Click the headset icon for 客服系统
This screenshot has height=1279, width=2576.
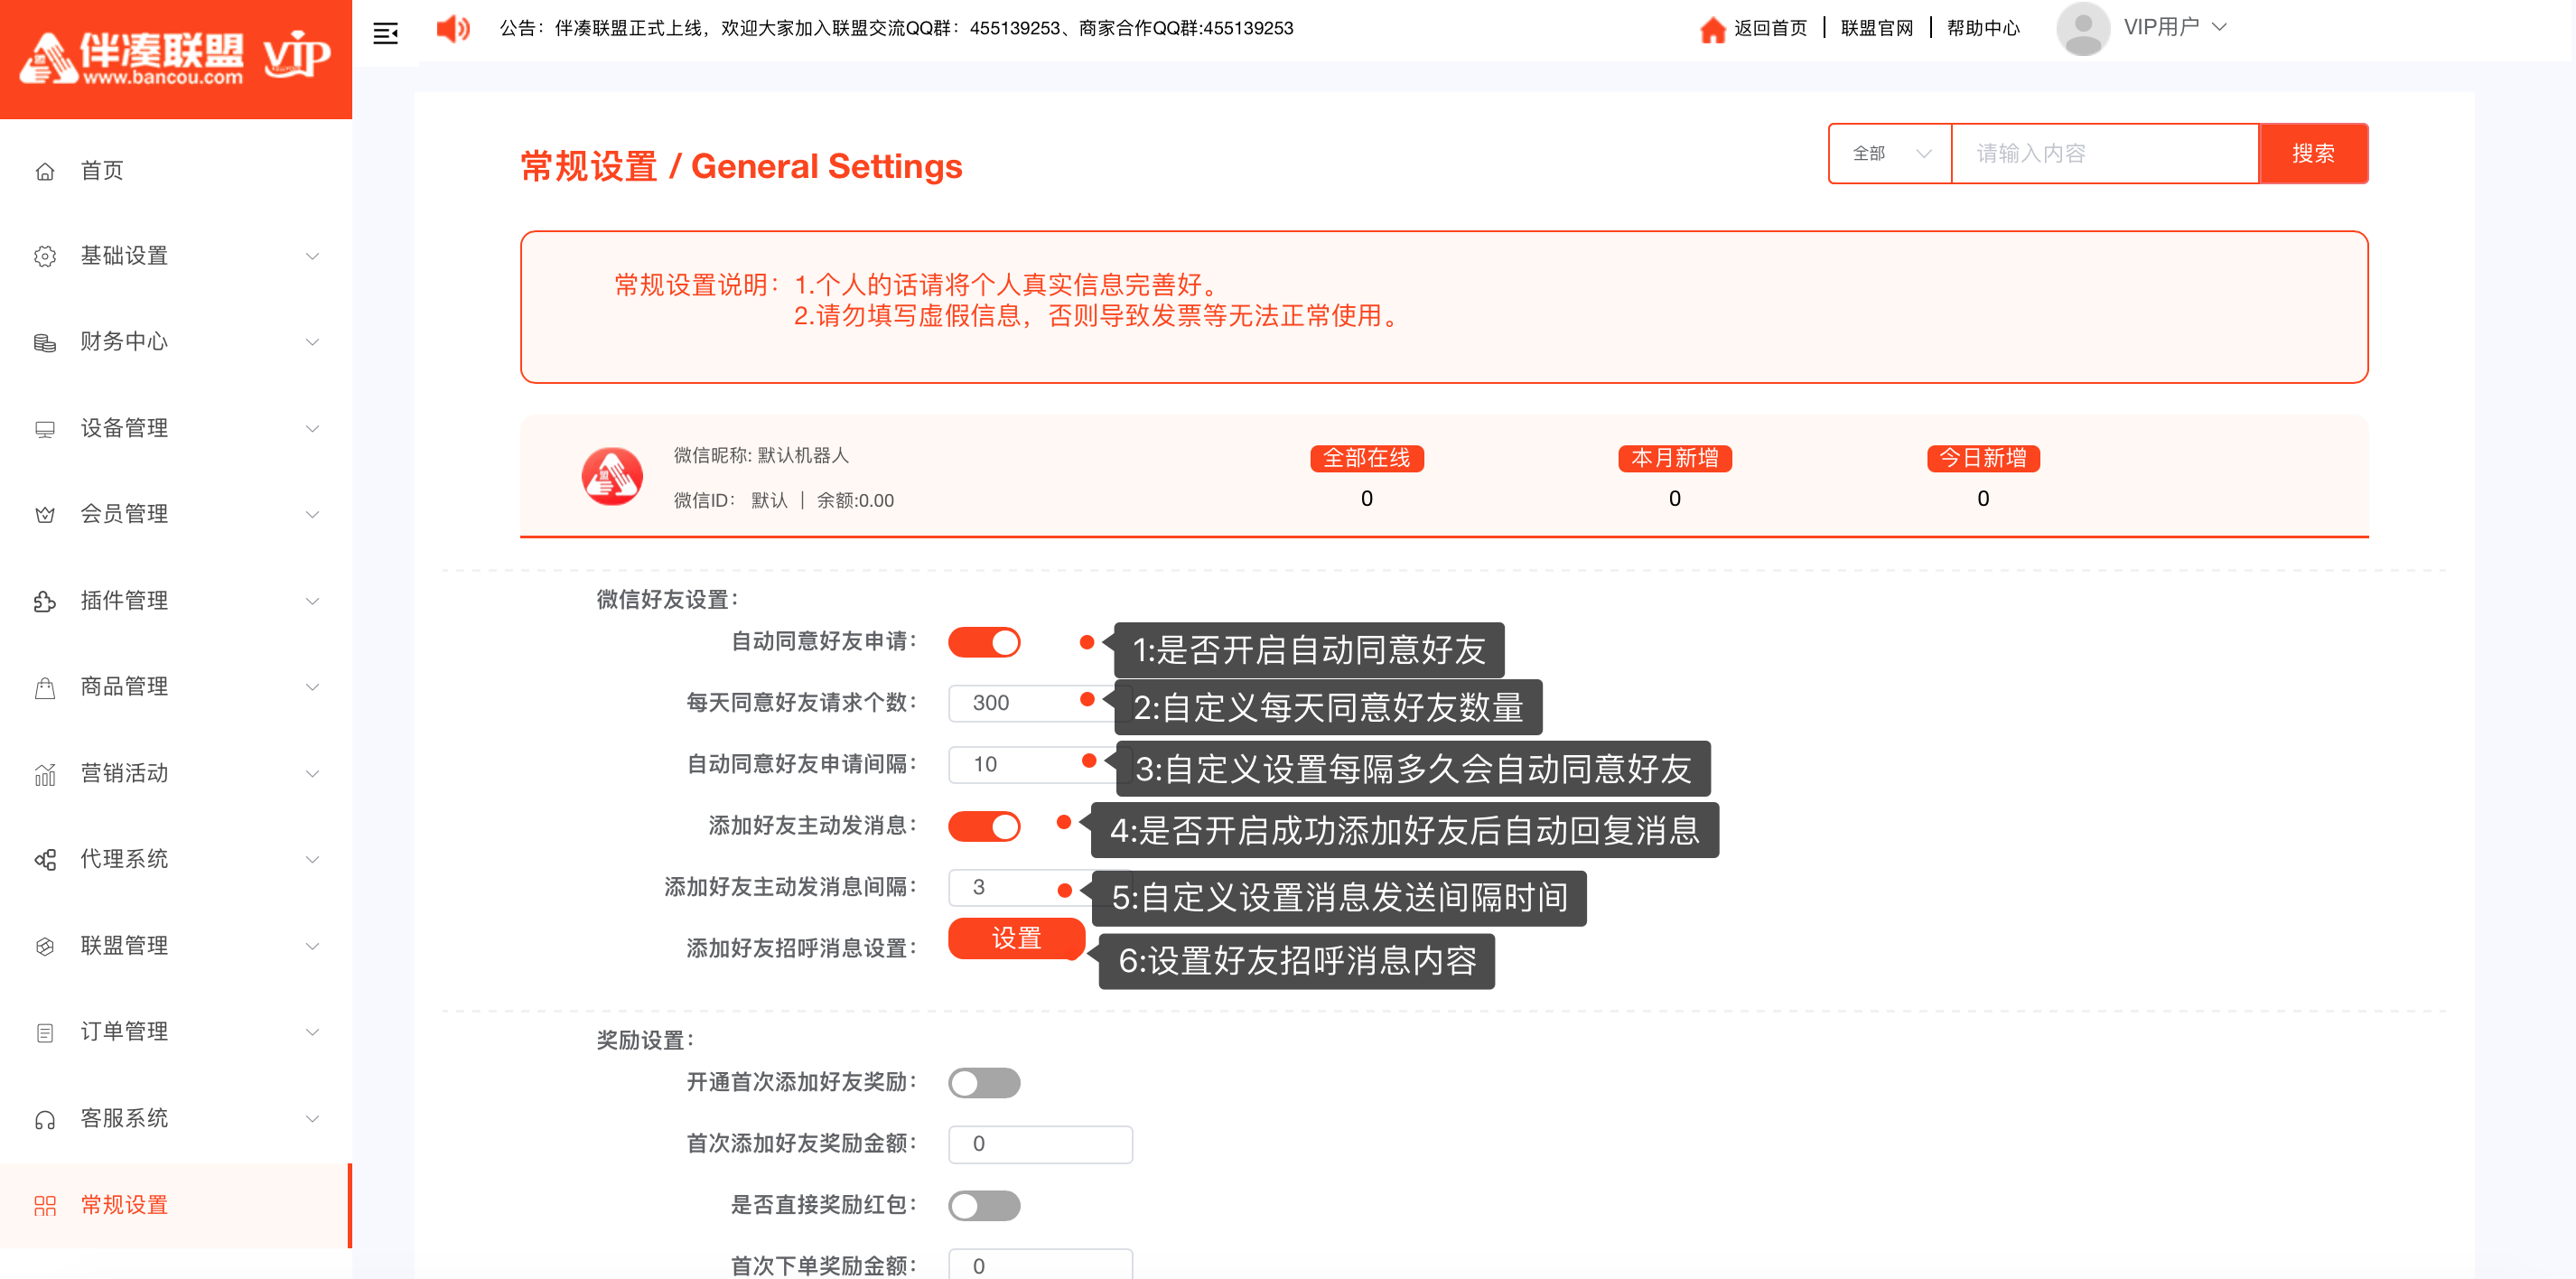point(45,1119)
